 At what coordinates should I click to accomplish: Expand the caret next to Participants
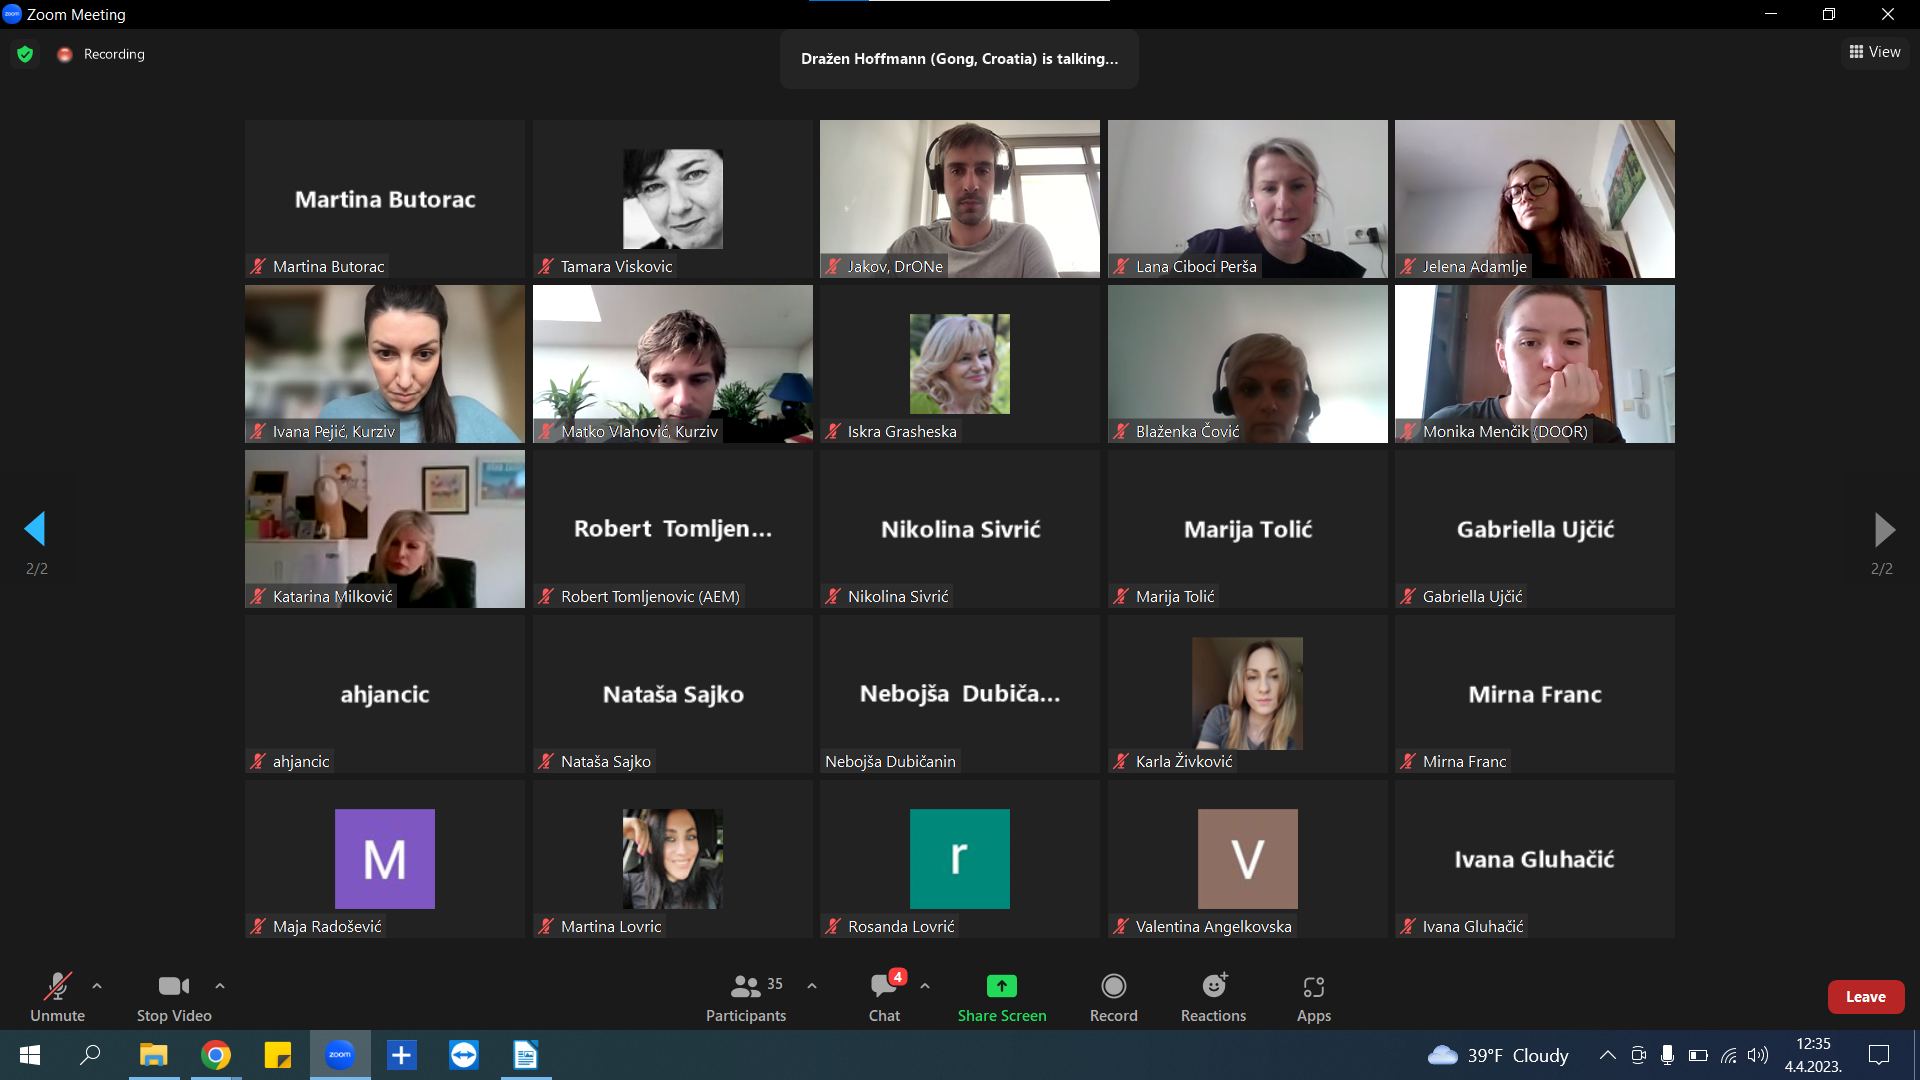[812, 986]
